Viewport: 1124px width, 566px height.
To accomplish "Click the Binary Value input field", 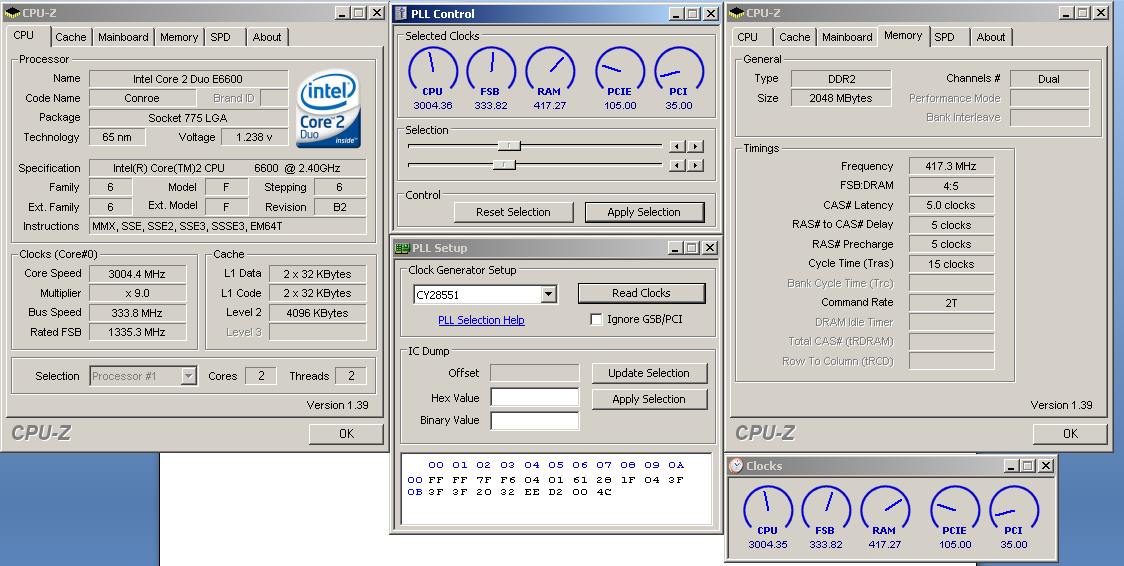I will tap(534, 421).
